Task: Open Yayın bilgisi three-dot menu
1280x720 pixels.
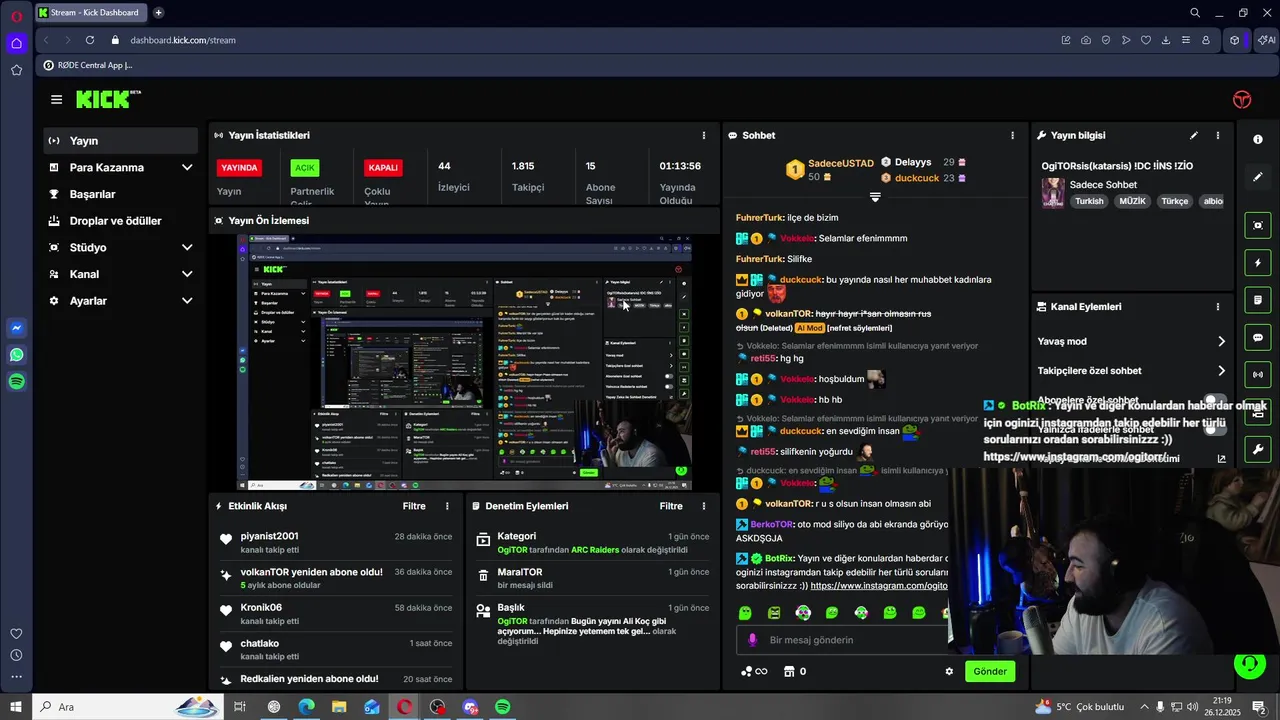Action: pos(1217,135)
